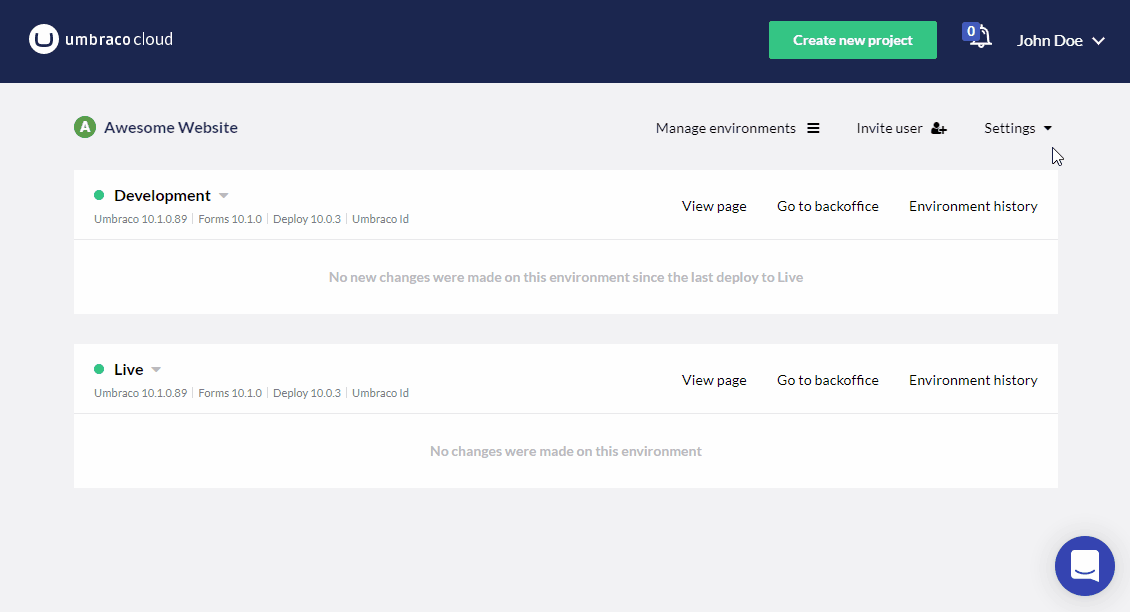Click Forms 10.1.0 in Development row
This screenshot has height=612, width=1130.
[230, 219]
